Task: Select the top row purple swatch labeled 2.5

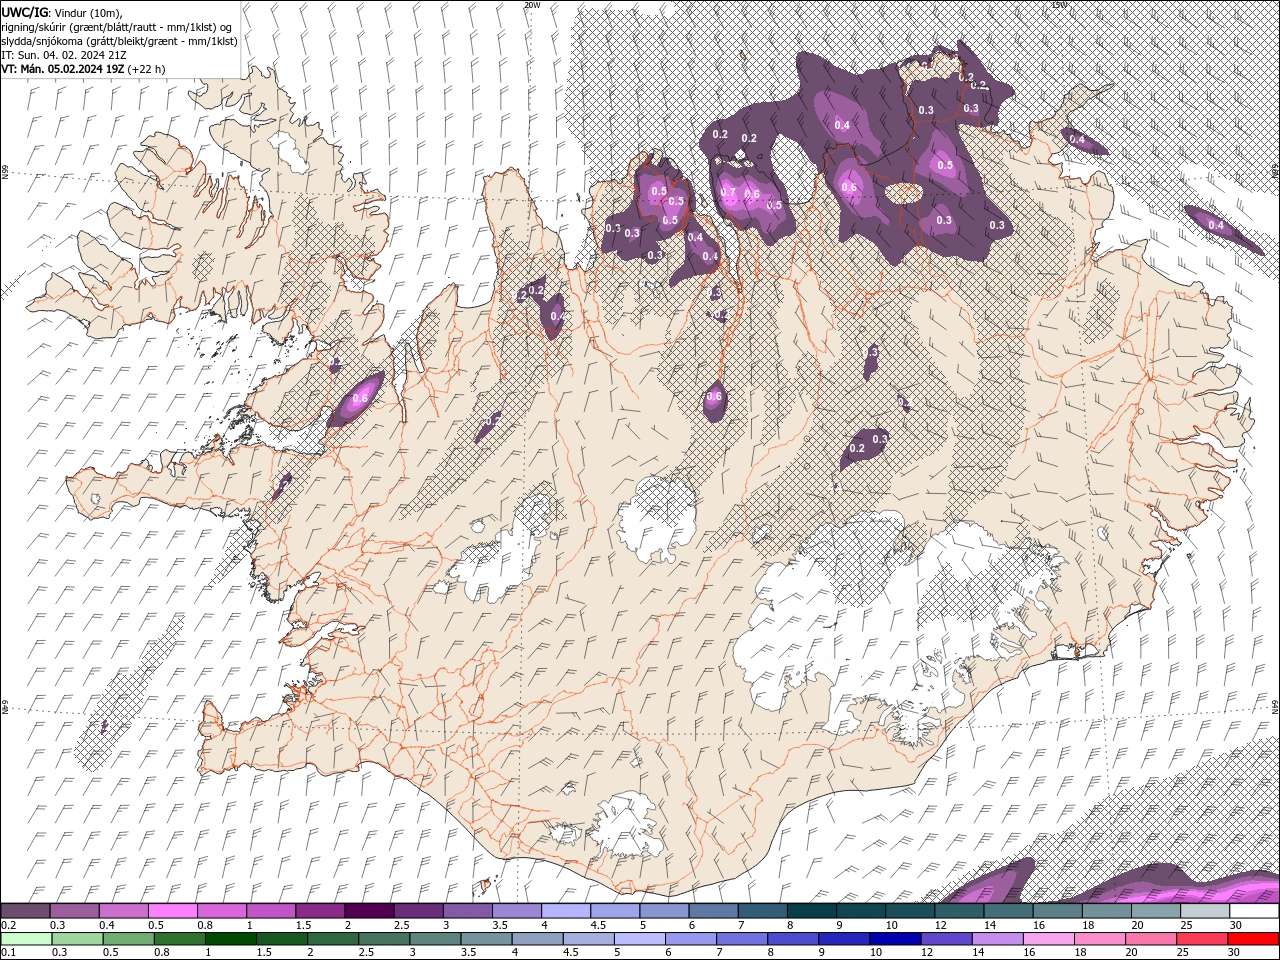Action: coord(418,911)
